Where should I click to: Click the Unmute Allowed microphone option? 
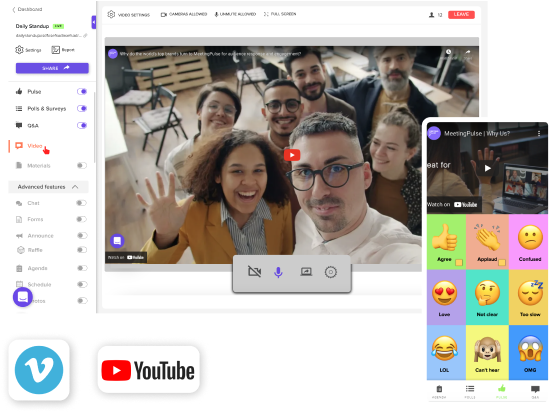coord(235,14)
